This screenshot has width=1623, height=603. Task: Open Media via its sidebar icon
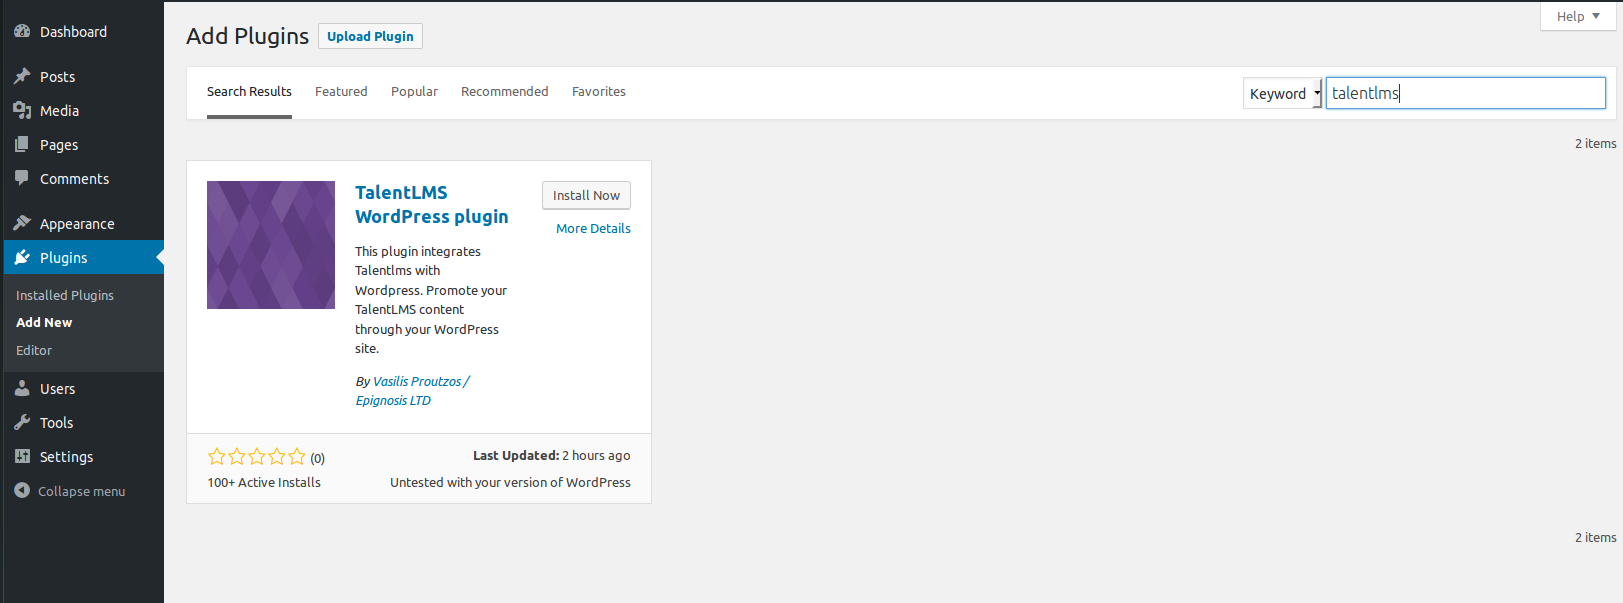click(22, 111)
